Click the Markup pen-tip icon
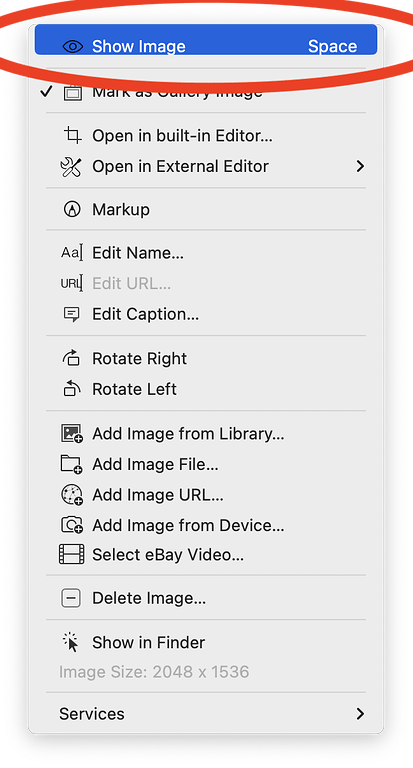This screenshot has height=768, width=413. pos(72,210)
